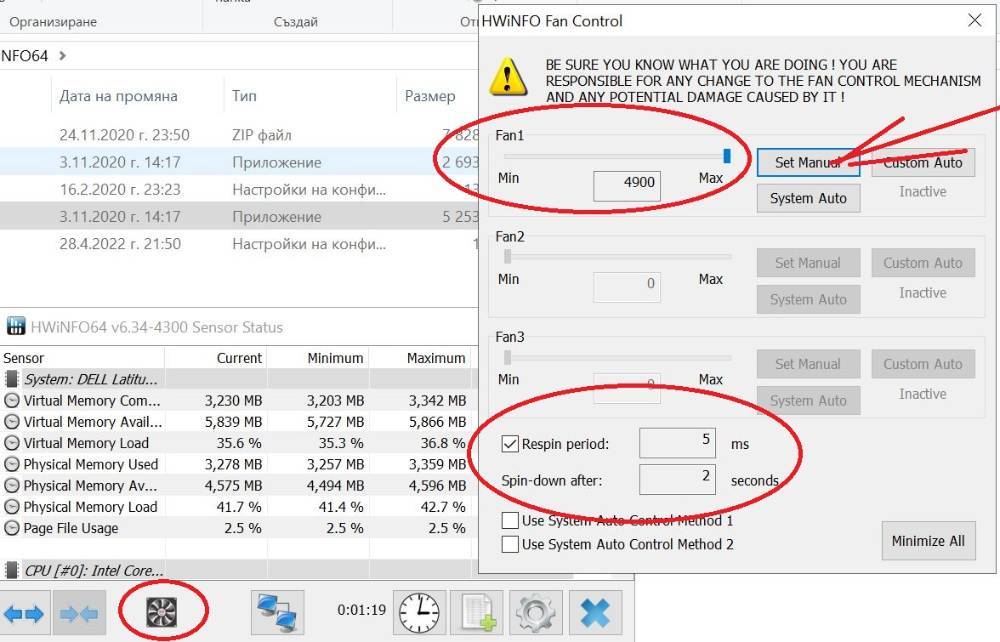Click the clock reset timer icon
The height and width of the screenshot is (642, 1000).
pyautogui.click(x=419, y=613)
